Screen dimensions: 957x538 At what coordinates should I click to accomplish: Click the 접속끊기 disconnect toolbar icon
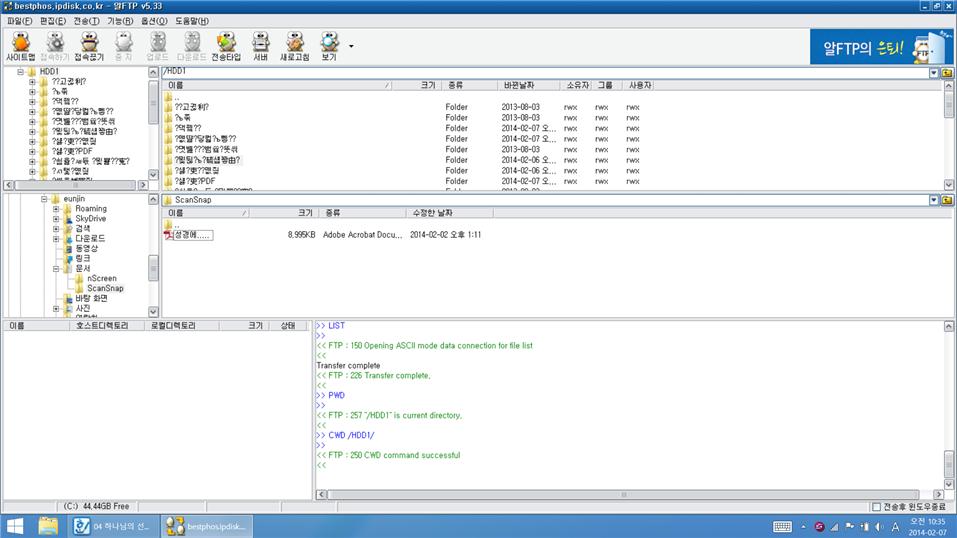tap(89, 46)
